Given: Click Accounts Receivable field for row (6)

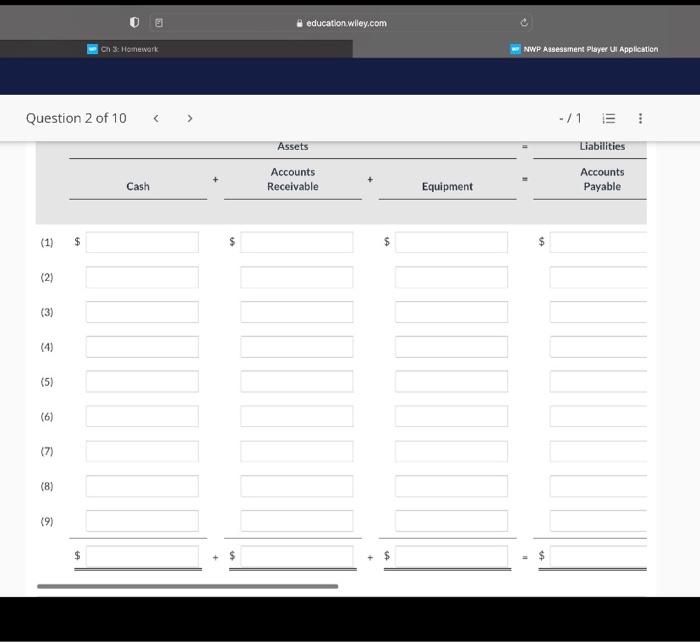Looking at the screenshot, I should pyautogui.click(x=296, y=417).
